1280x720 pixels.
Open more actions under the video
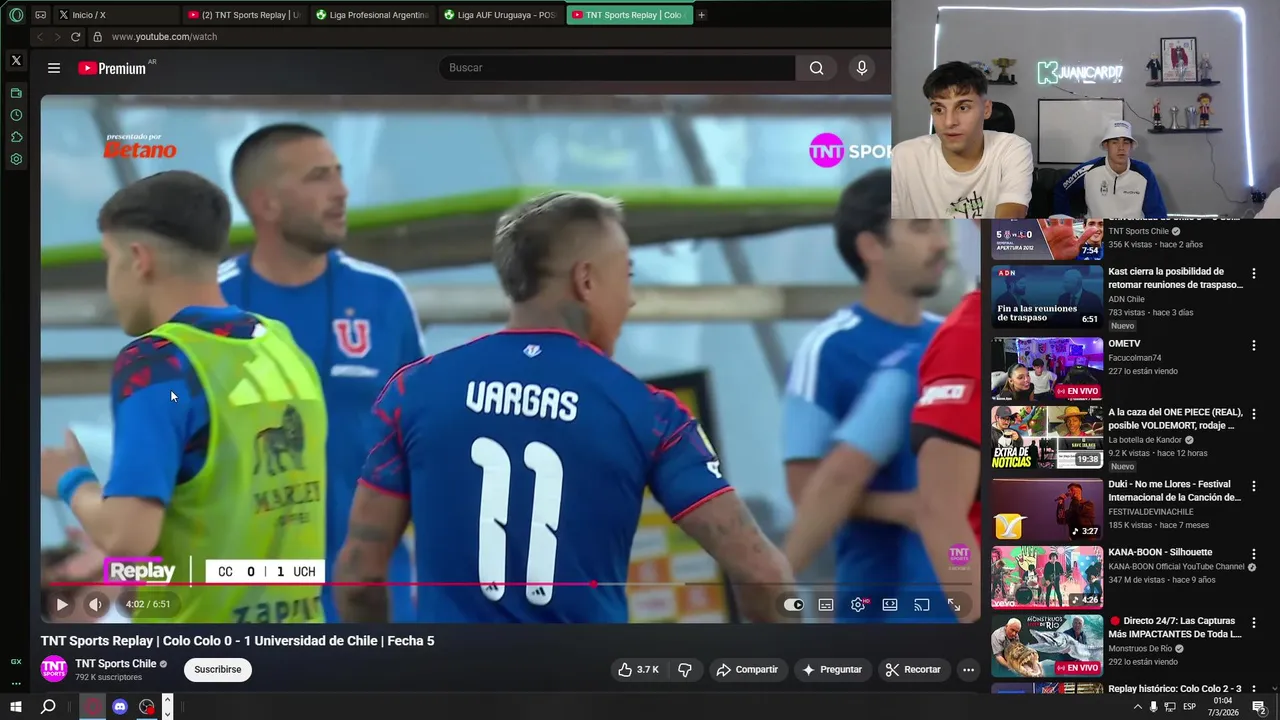pyautogui.click(x=968, y=670)
